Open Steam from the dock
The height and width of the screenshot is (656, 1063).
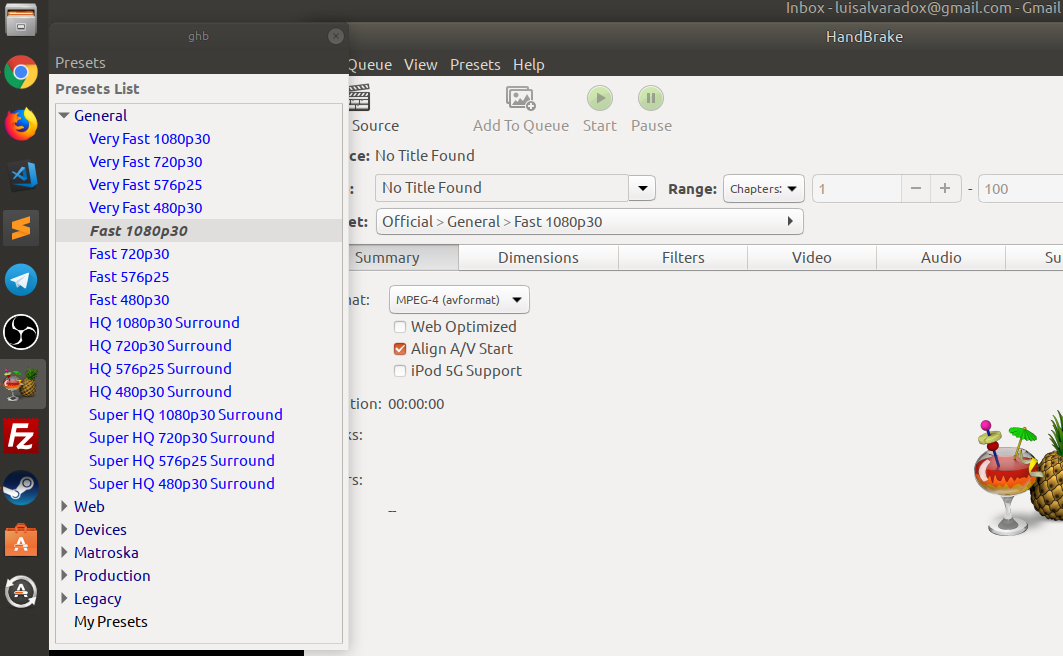[x=21, y=488]
